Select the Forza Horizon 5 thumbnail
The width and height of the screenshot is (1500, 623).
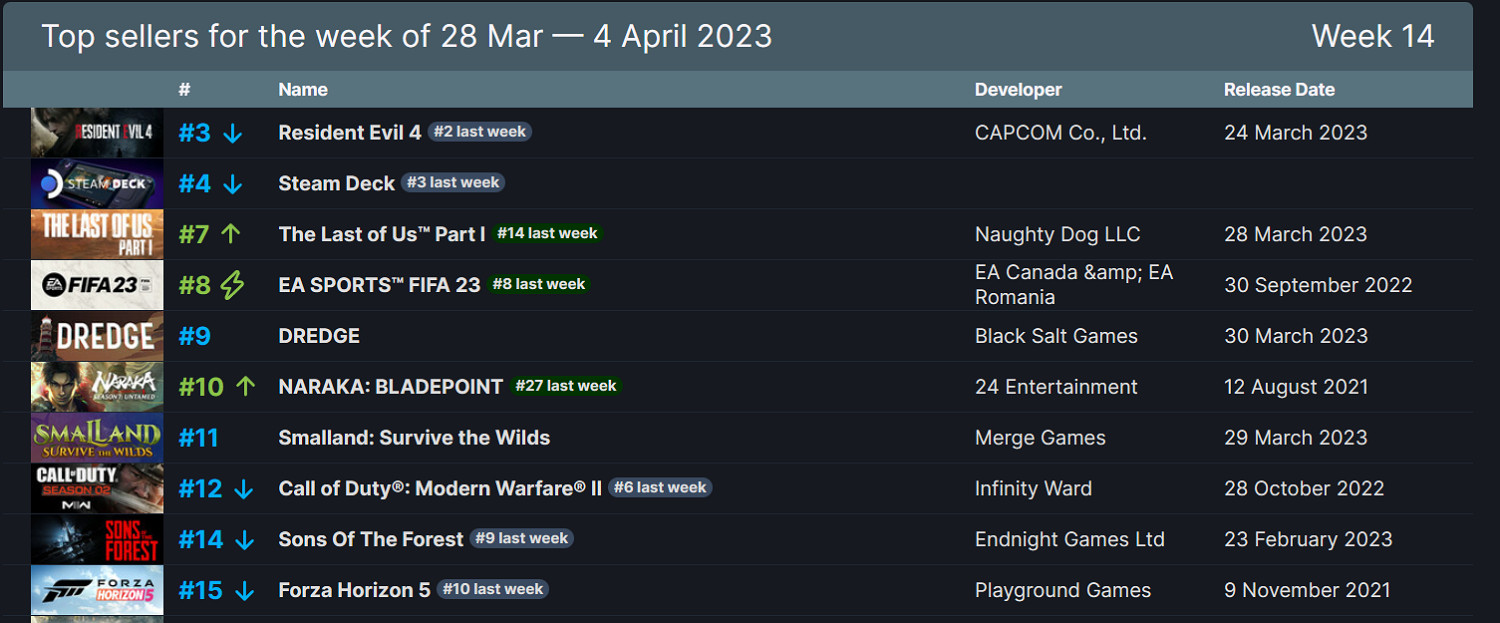click(97, 591)
